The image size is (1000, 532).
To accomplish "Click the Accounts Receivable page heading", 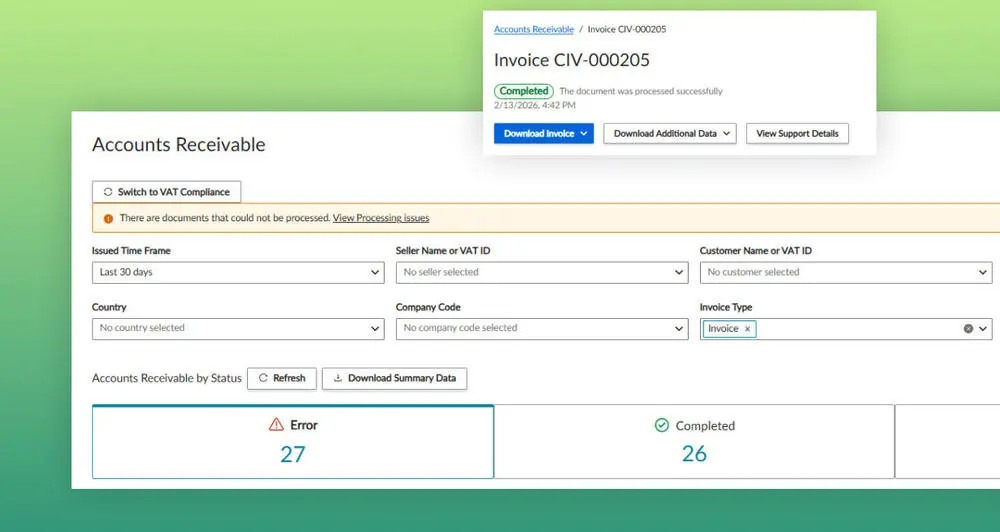I will tap(179, 145).
